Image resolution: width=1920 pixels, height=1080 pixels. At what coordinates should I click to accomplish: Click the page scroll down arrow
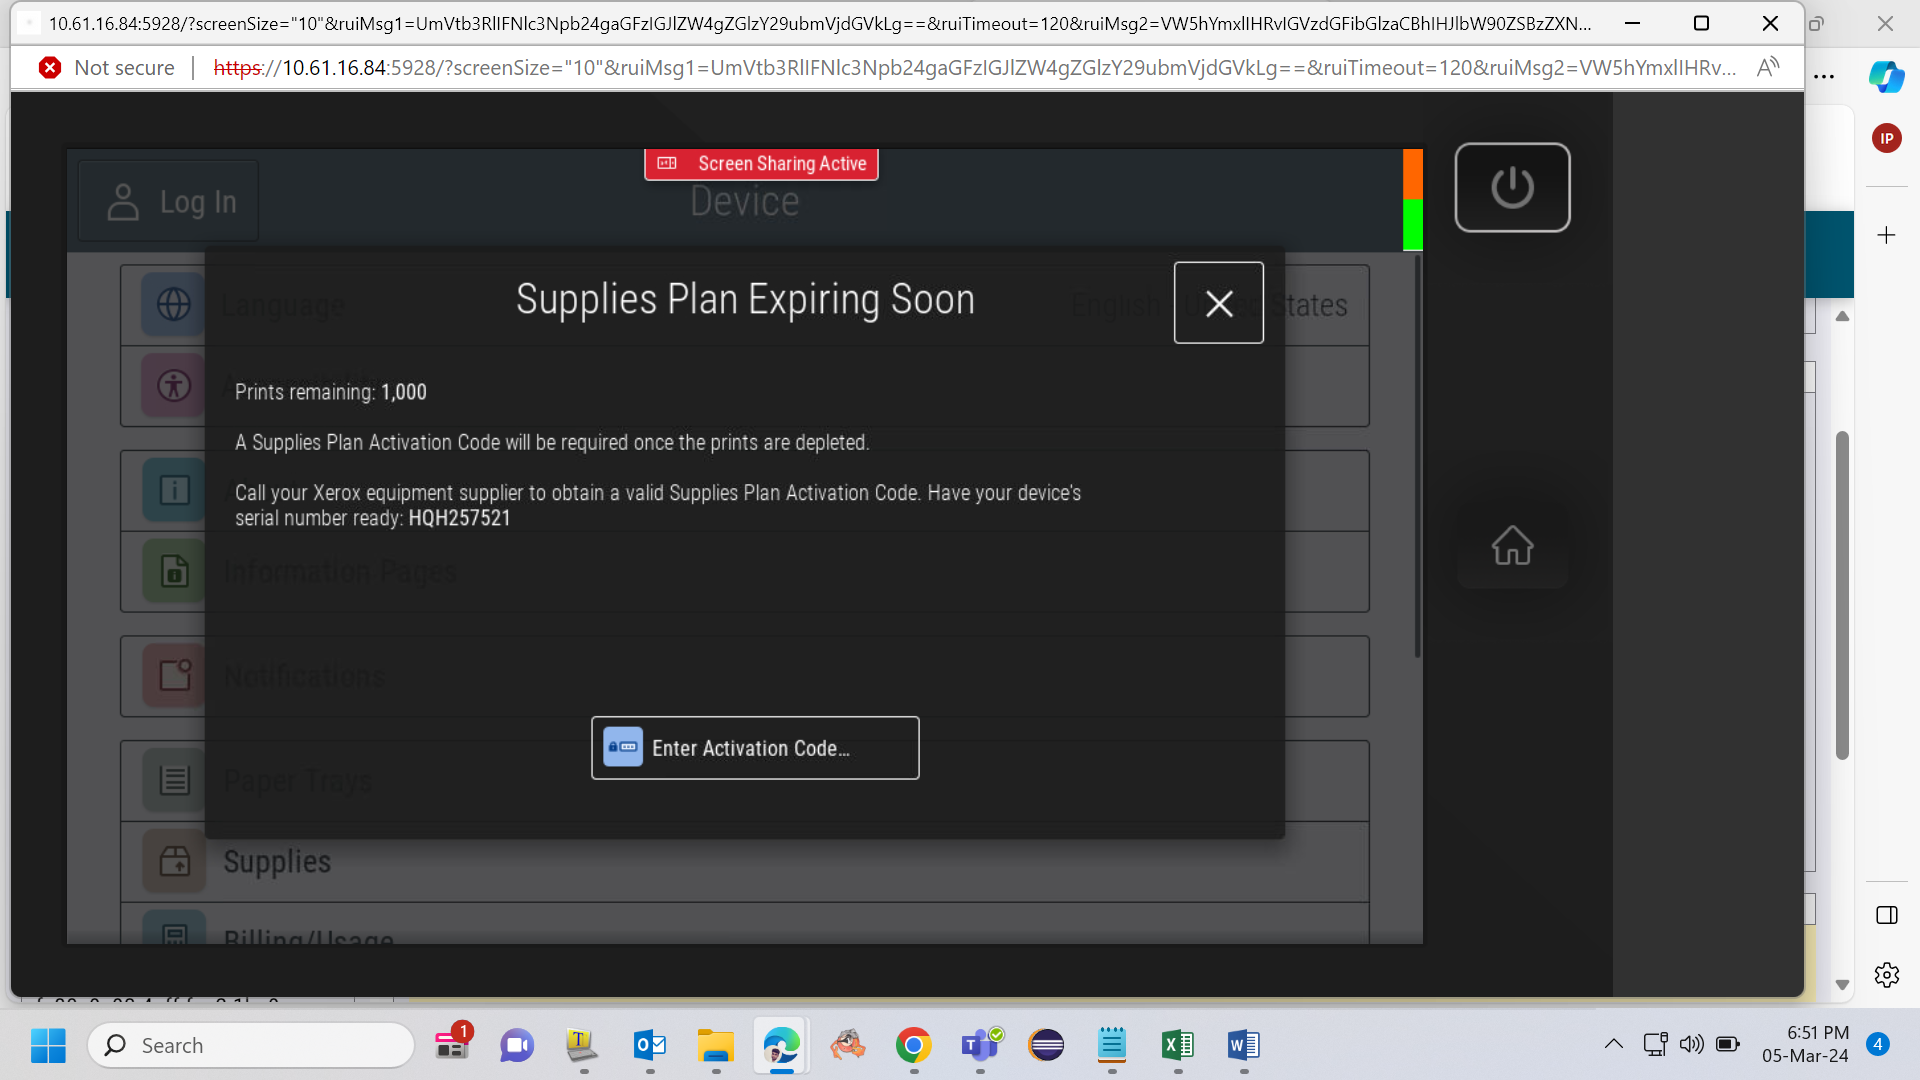point(1842,984)
